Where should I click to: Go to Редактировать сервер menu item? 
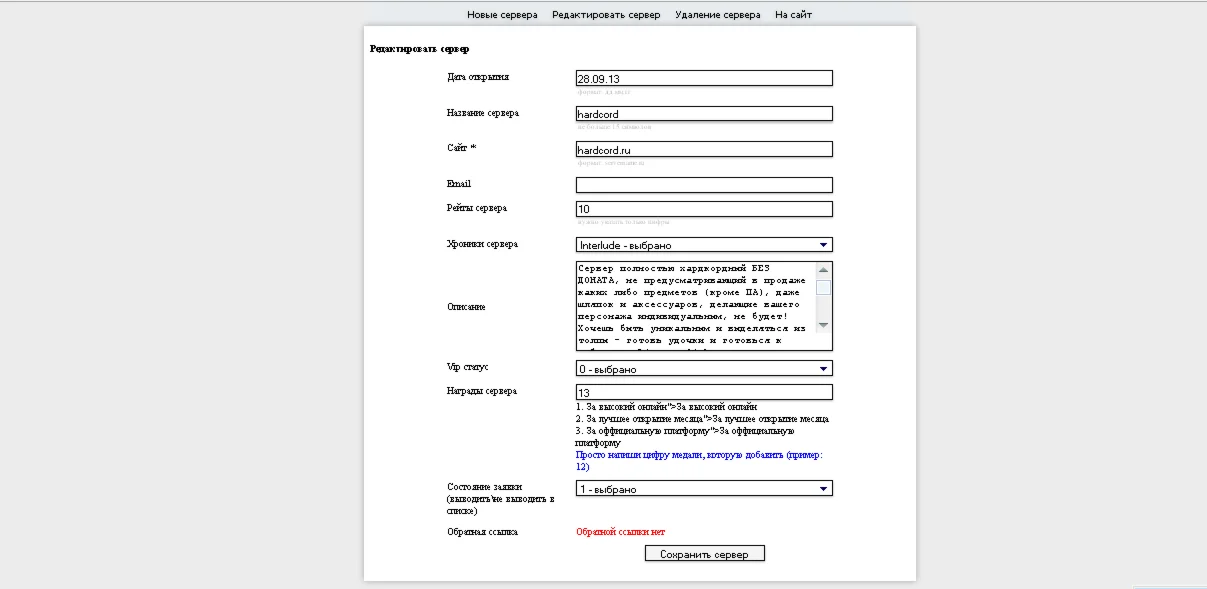coord(606,15)
